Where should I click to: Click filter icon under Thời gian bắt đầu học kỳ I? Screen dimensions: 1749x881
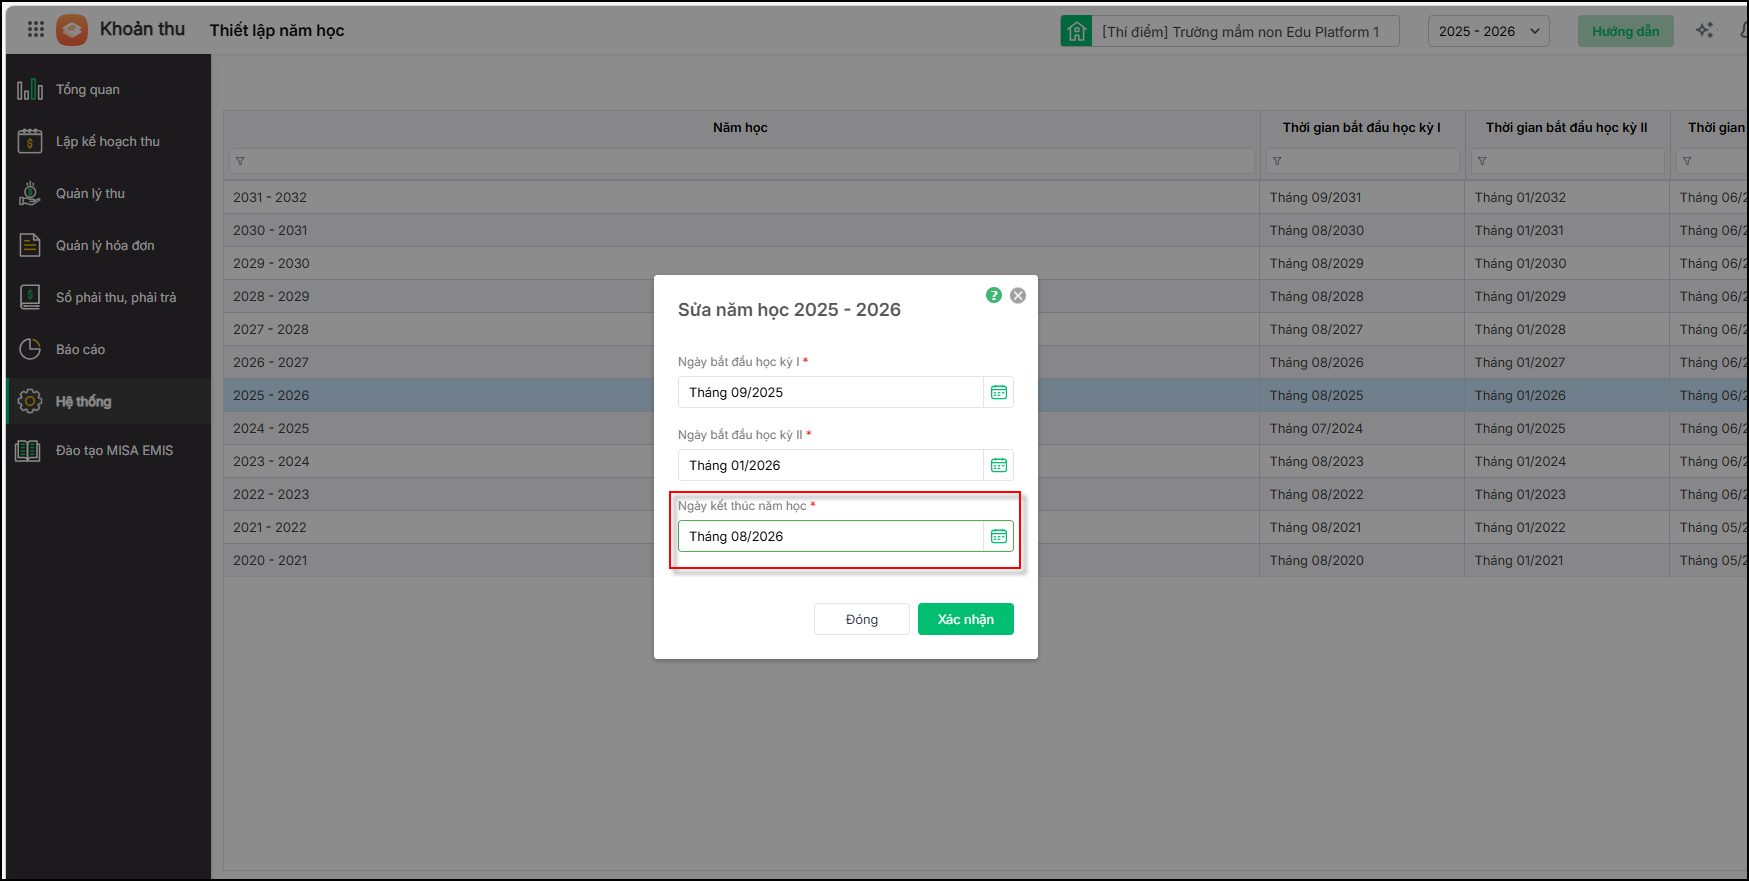point(1277,161)
